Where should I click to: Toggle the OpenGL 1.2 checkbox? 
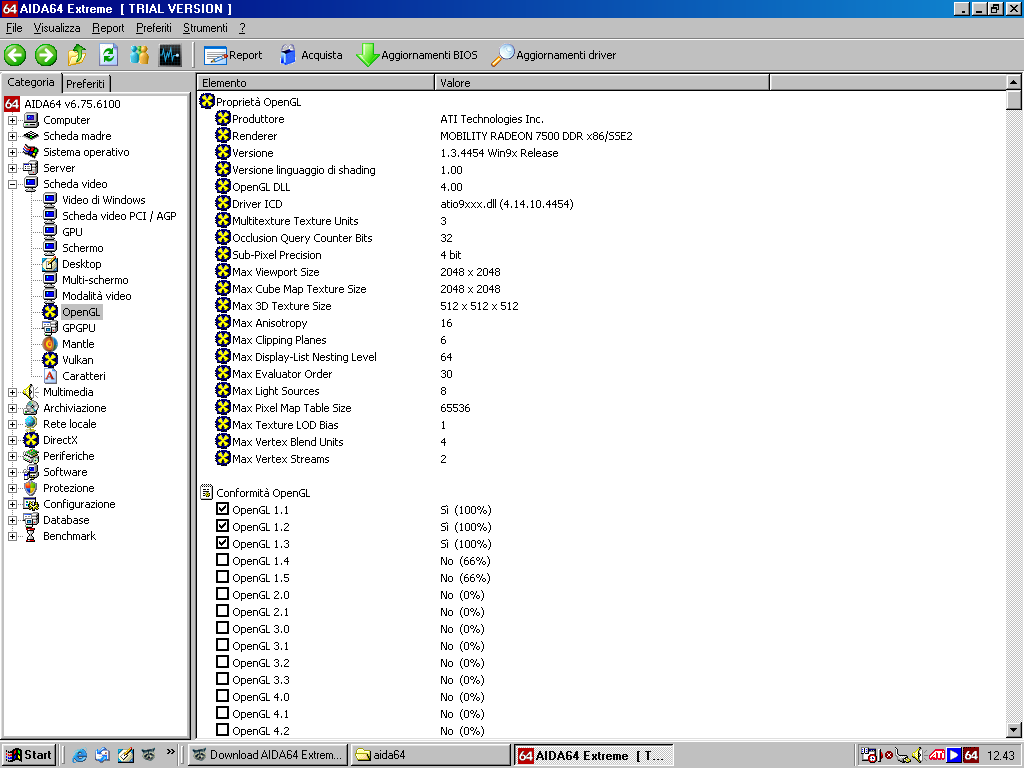[223, 526]
